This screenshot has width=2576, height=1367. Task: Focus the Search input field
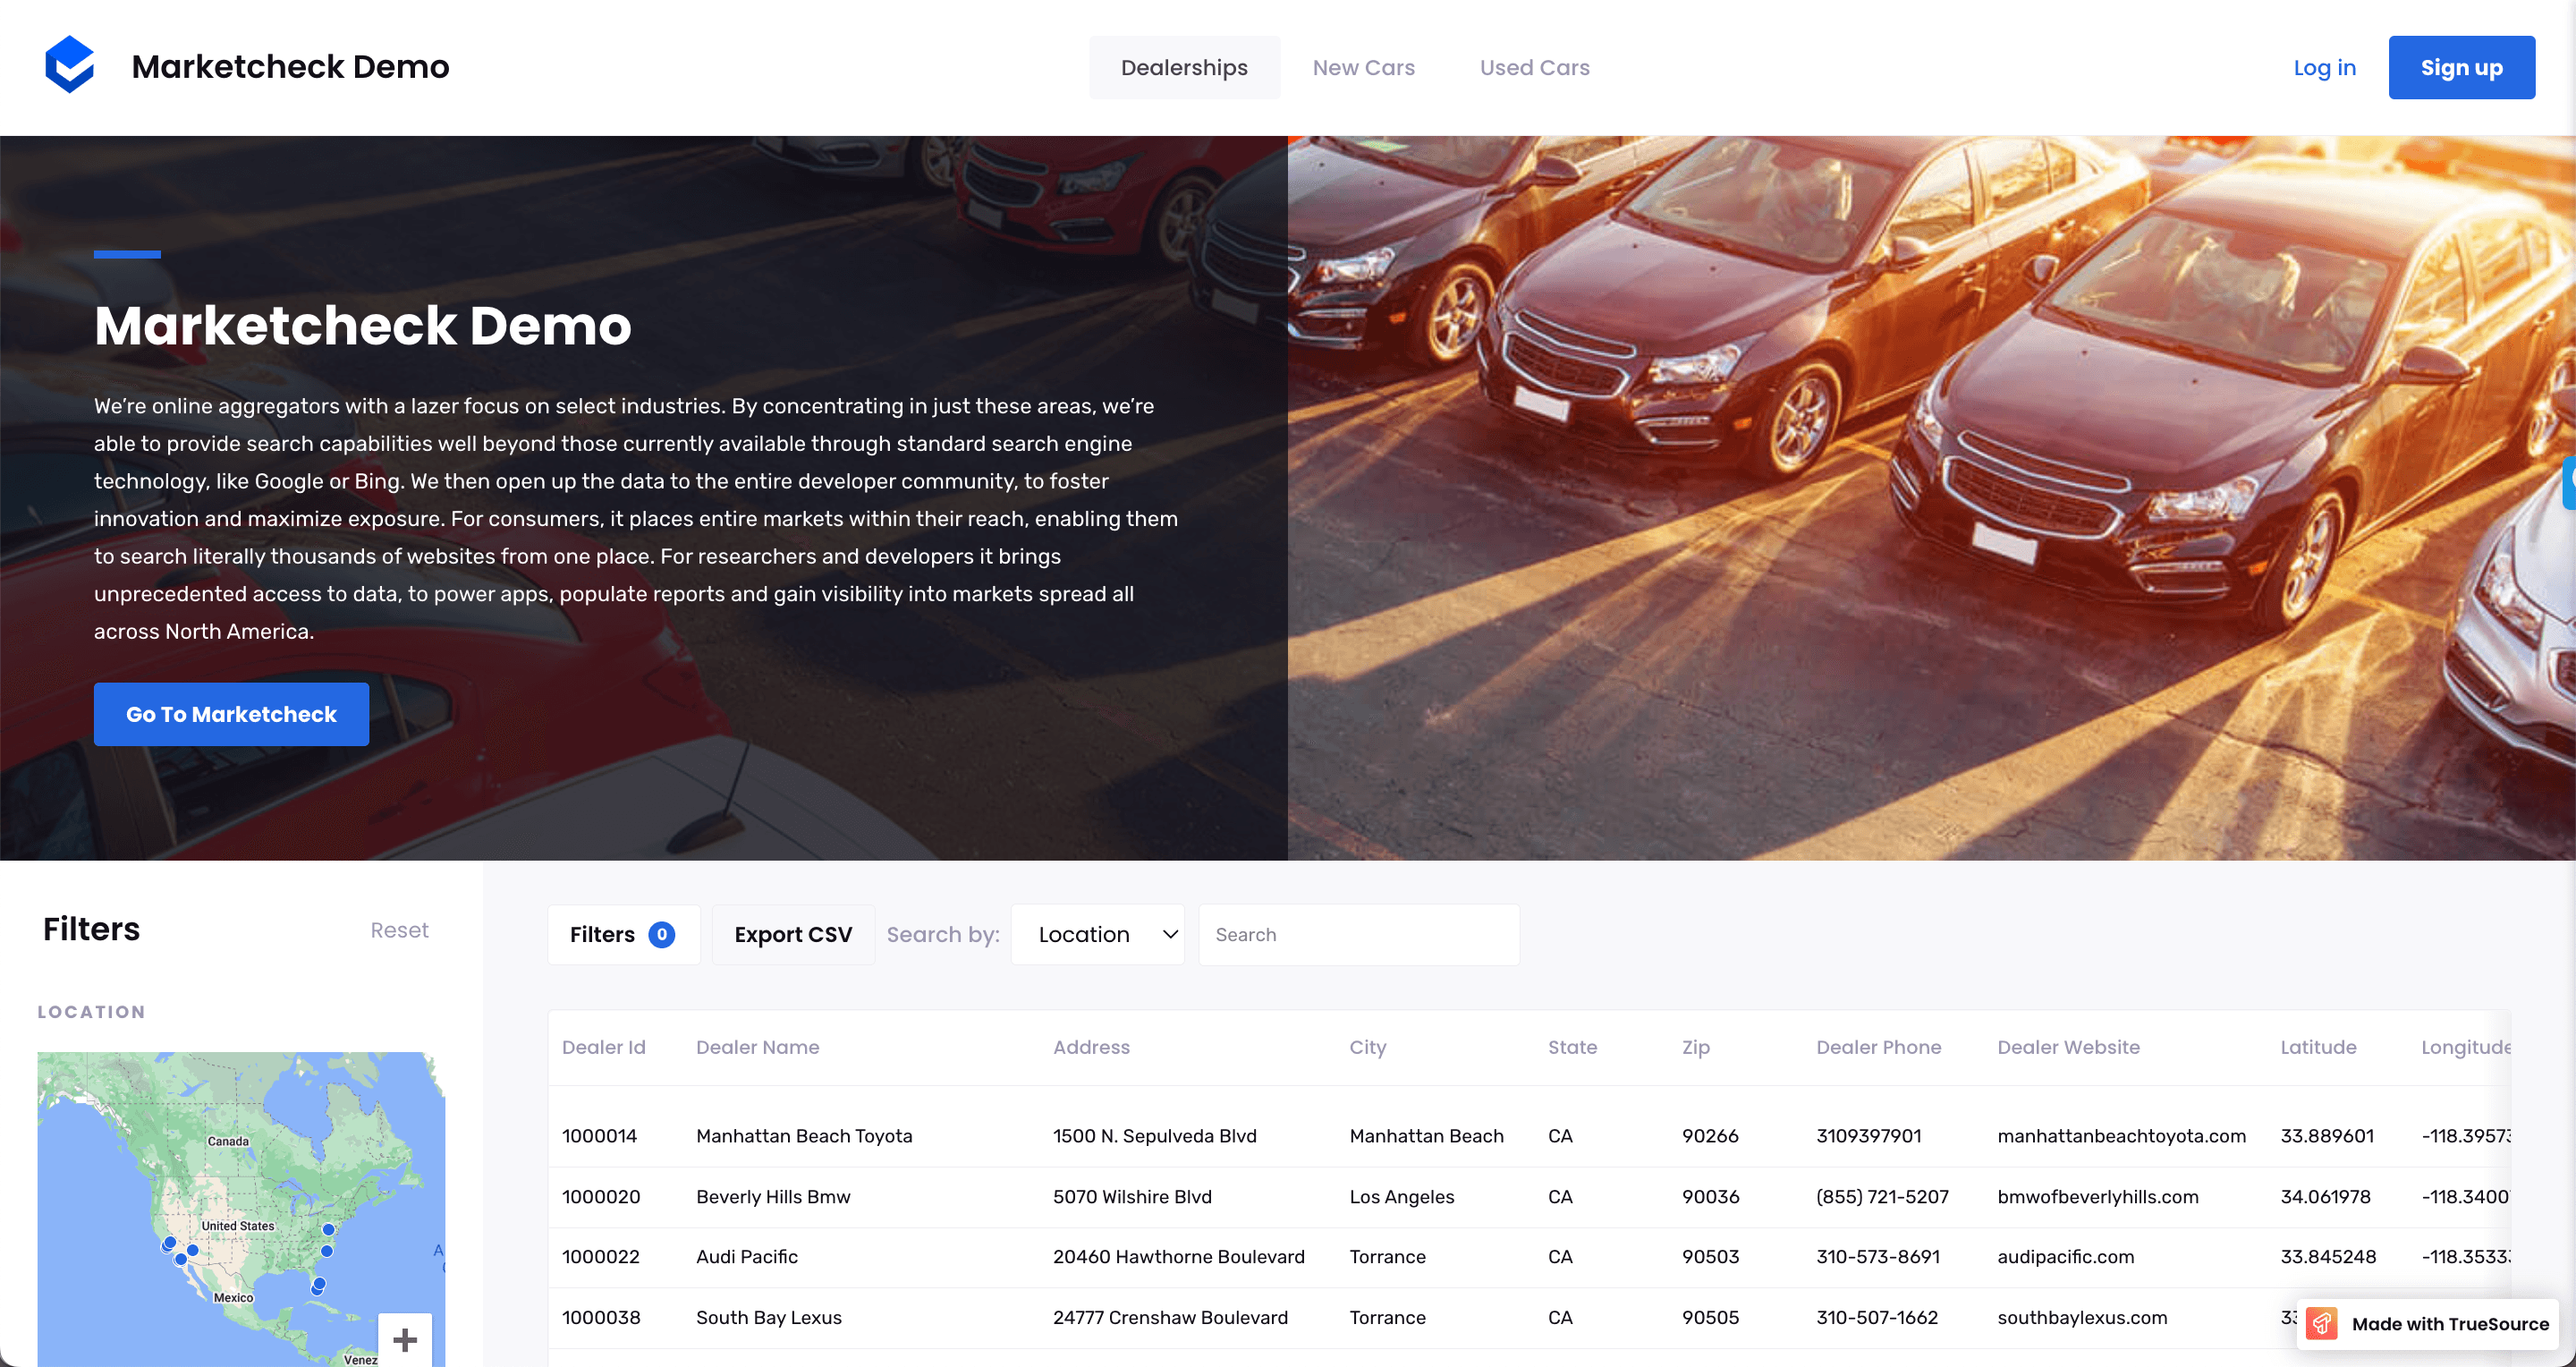pyautogui.click(x=1359, y=934)
